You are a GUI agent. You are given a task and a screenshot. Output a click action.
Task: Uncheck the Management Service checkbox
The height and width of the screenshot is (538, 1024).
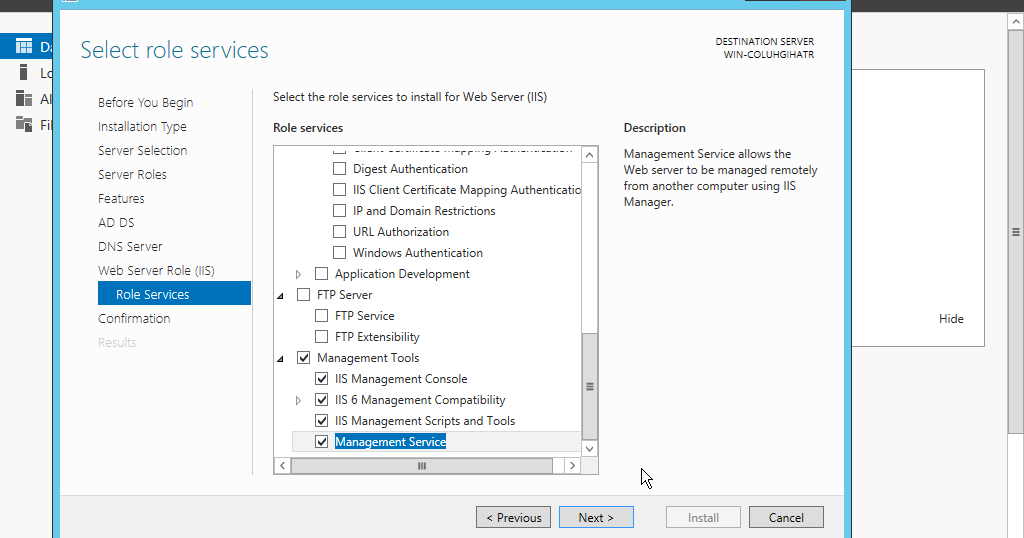322,442
